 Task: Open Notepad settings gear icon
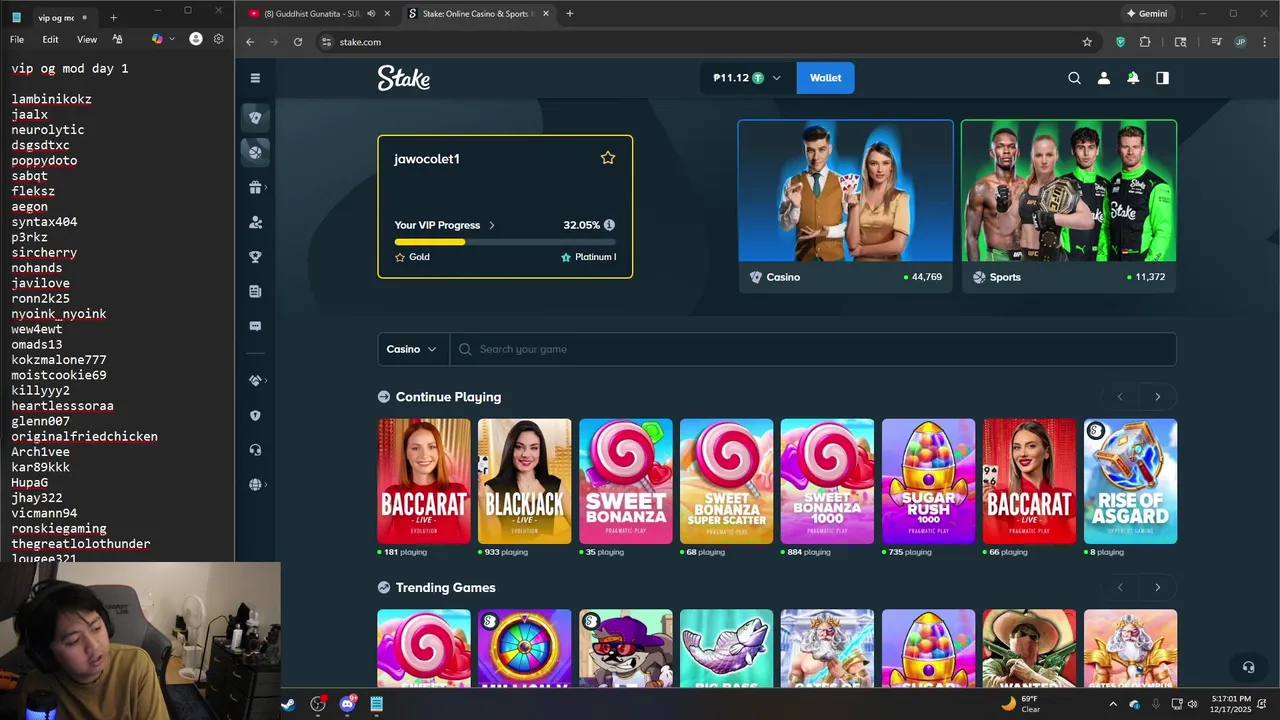pos(219,39)
